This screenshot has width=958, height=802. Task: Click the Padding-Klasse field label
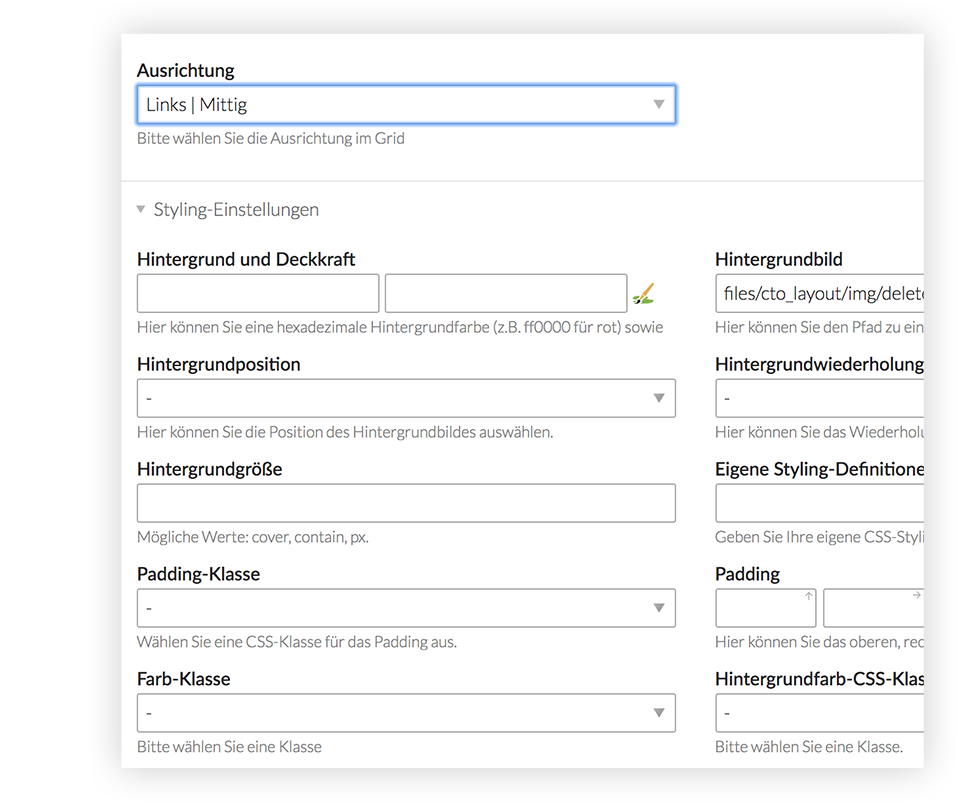[x=198, y=574]
